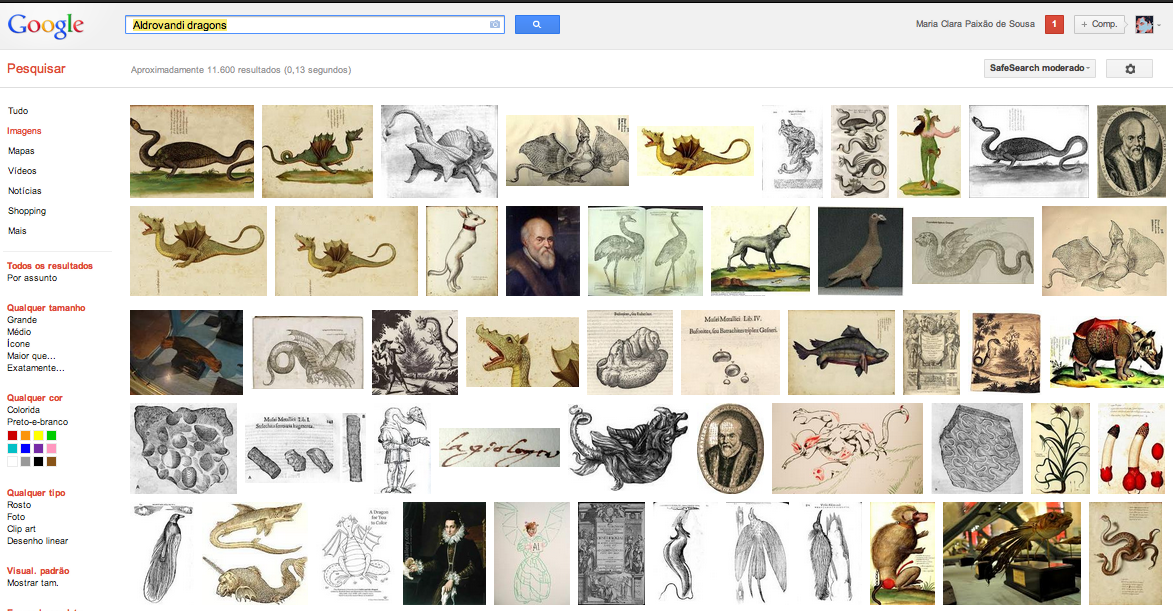Image resolution: width=1173 pixels, height=611 pixels.
Task: Select the red color filter swatch
Action: pos(12,436)
